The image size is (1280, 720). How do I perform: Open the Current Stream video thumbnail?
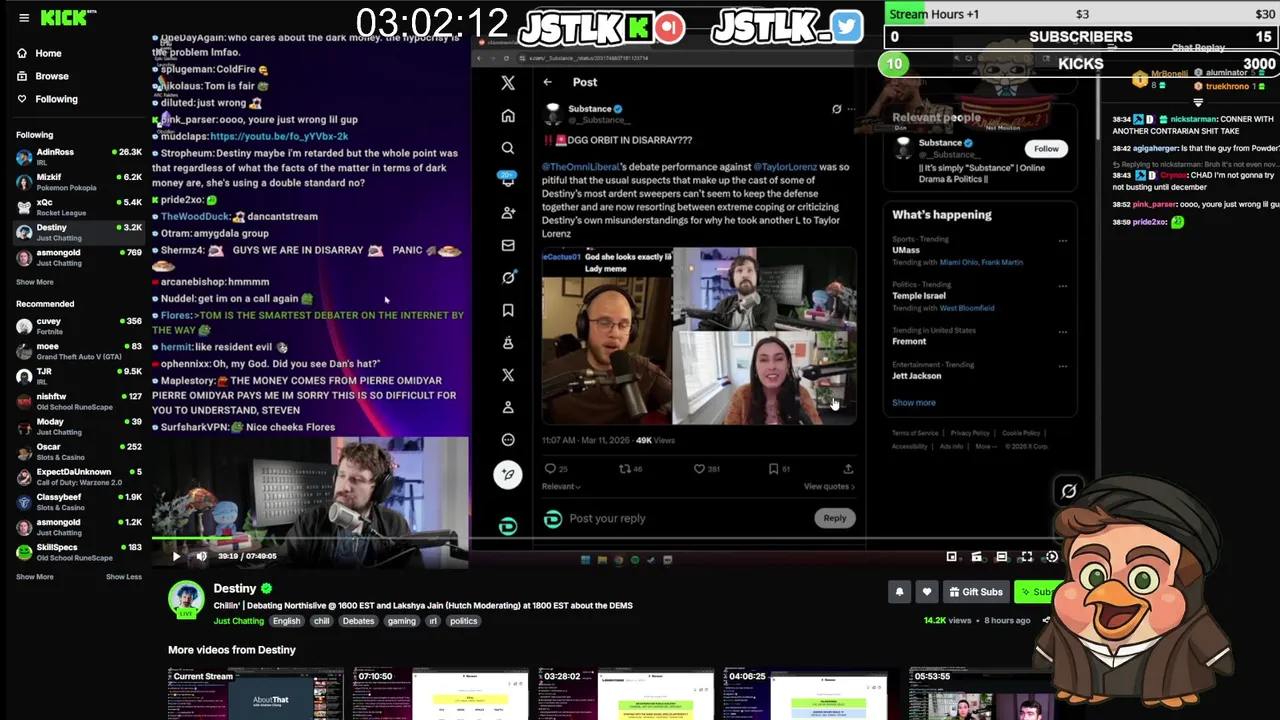click(256, 694)
